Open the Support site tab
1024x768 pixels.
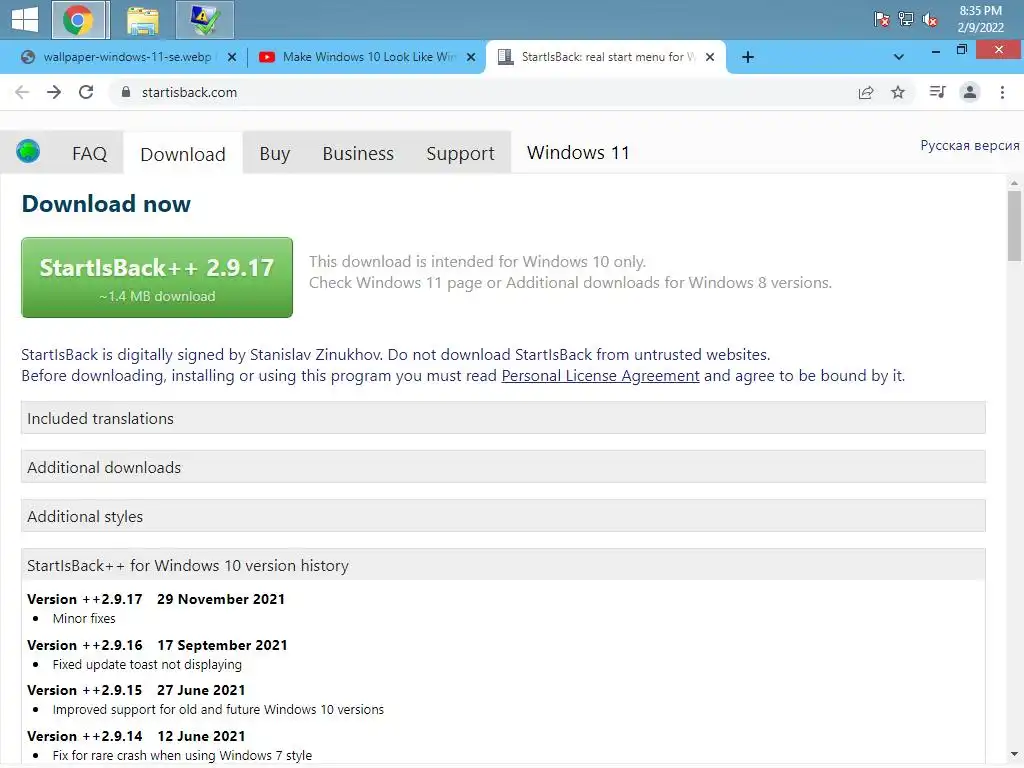coord(460,153)
